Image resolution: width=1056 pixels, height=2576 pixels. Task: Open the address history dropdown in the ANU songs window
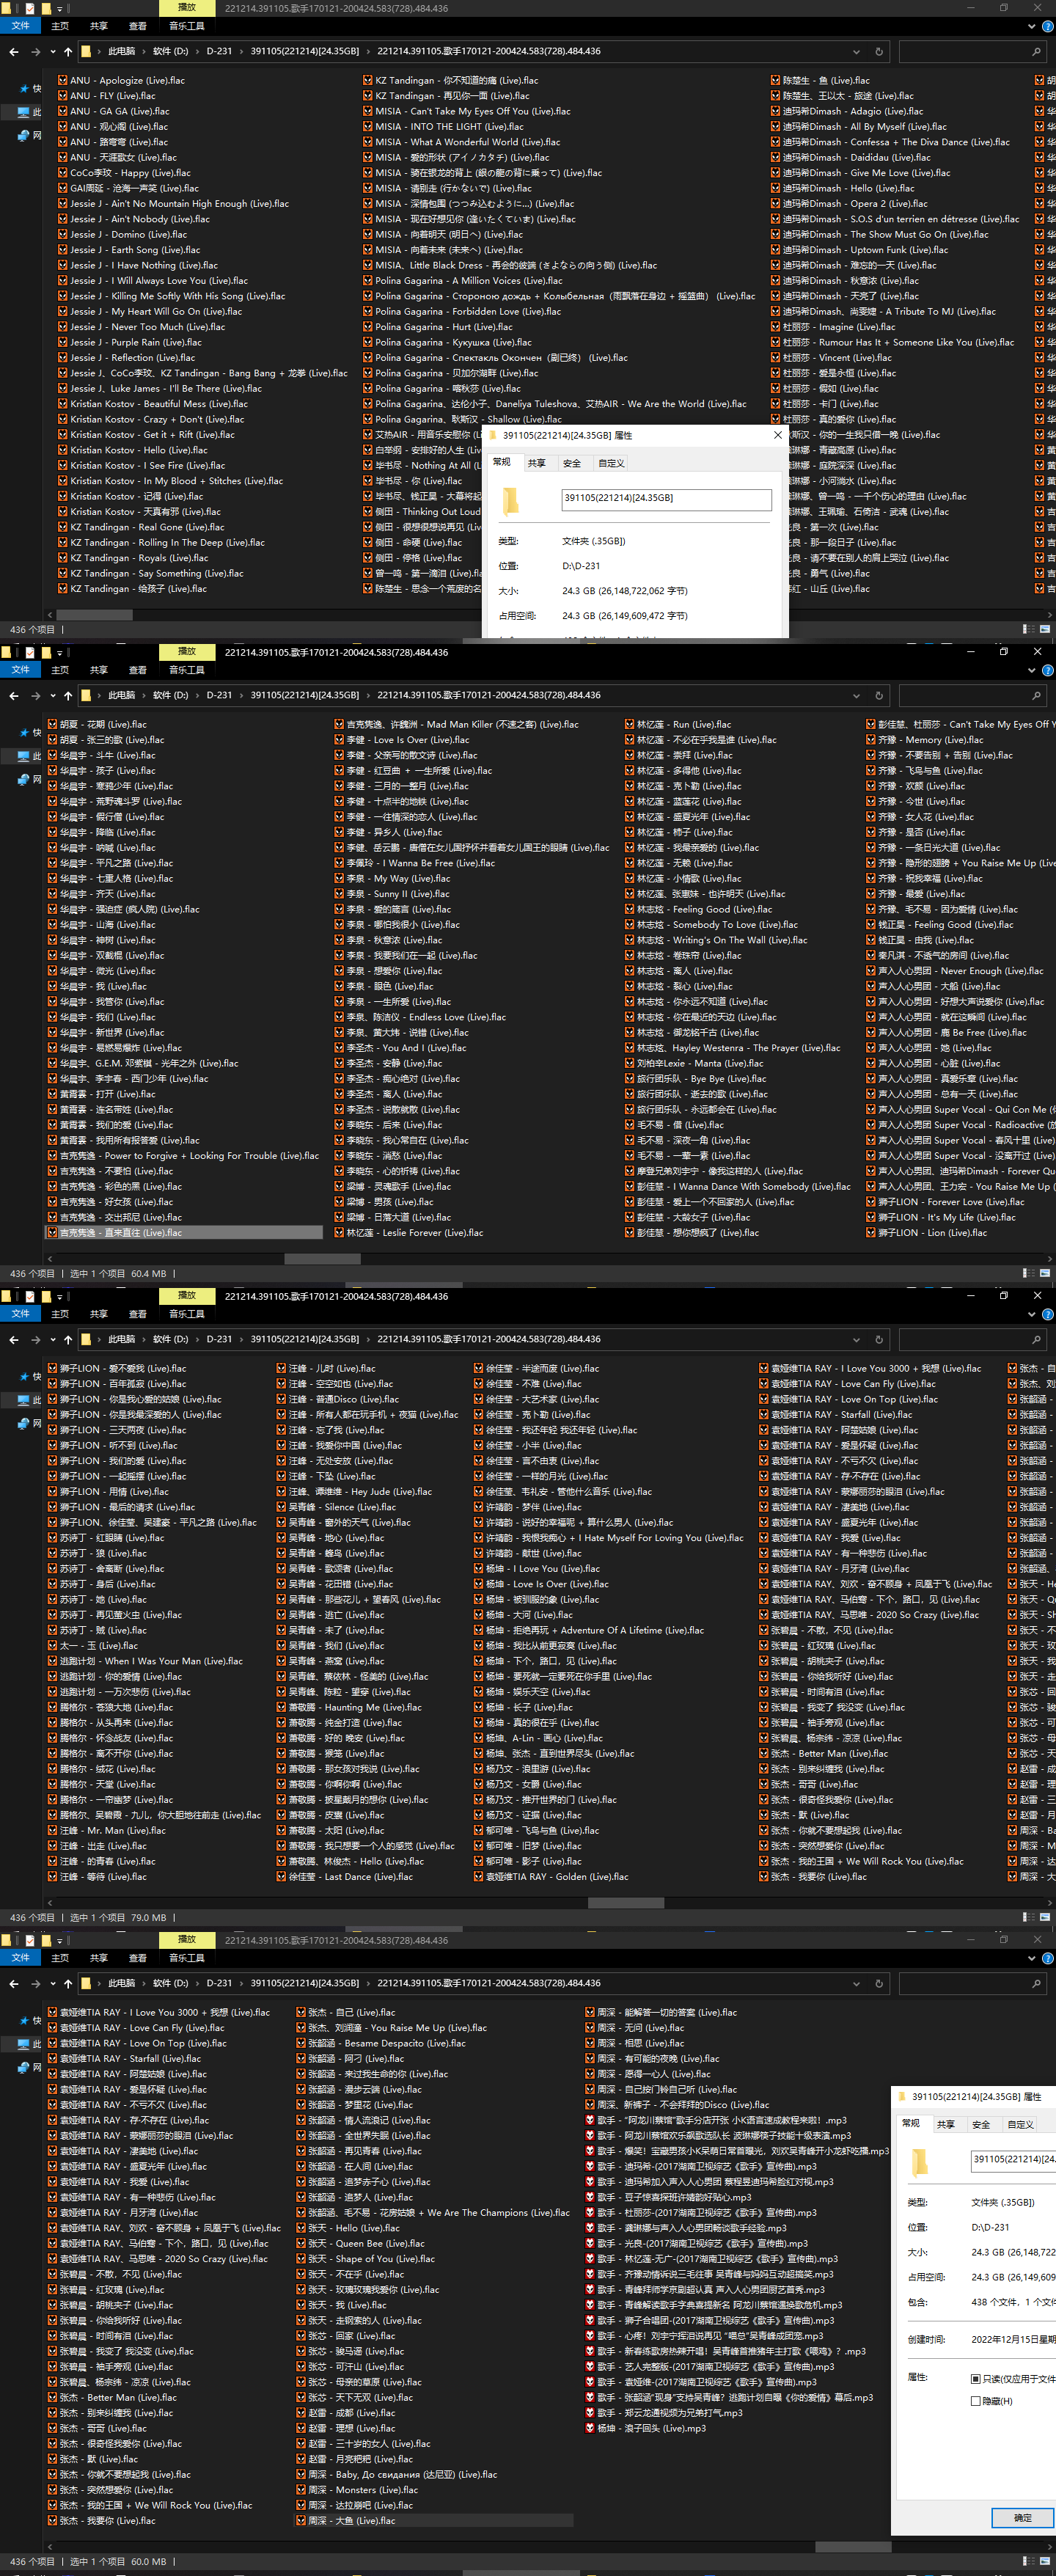(x=856, y=51)
